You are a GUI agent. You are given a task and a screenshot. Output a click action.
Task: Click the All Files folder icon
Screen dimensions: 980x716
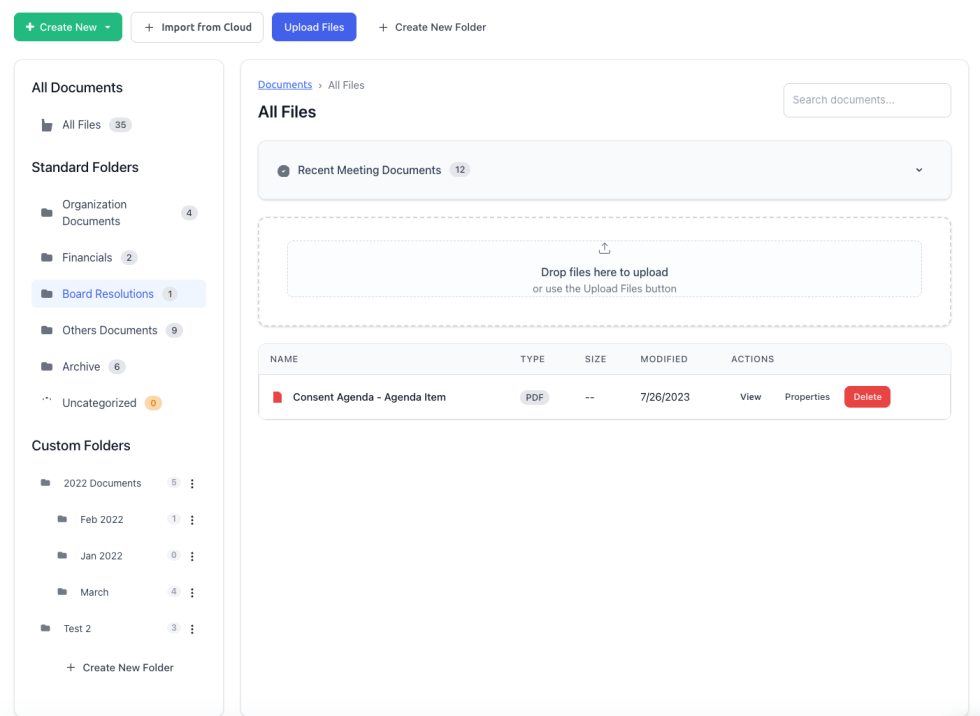47,125
